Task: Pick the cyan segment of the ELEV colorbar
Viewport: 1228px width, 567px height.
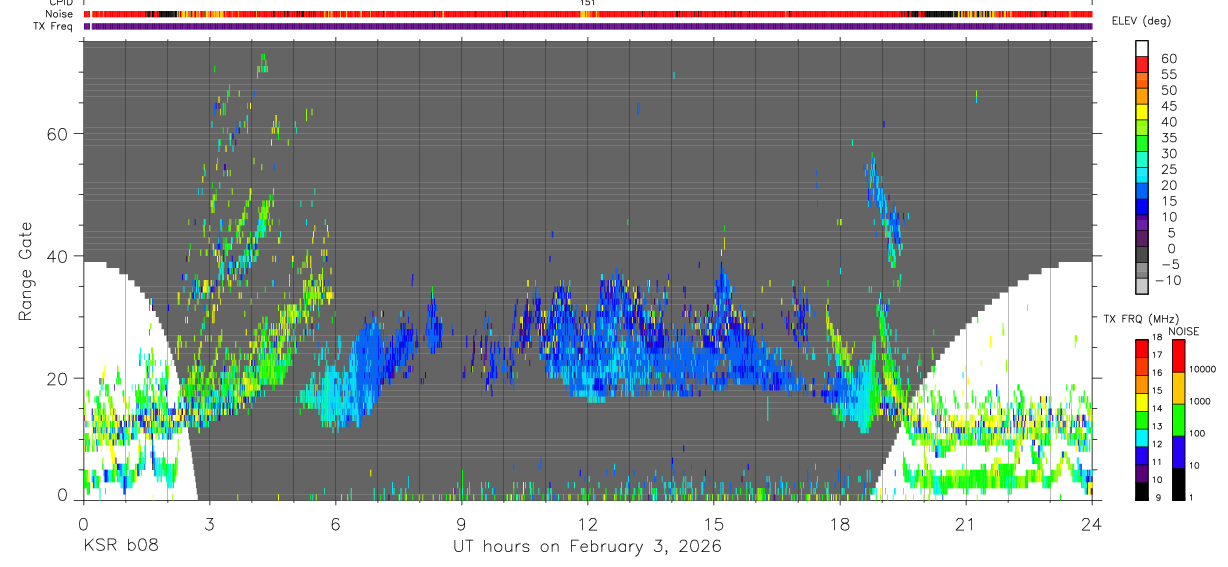Action: click(1142, 175)
